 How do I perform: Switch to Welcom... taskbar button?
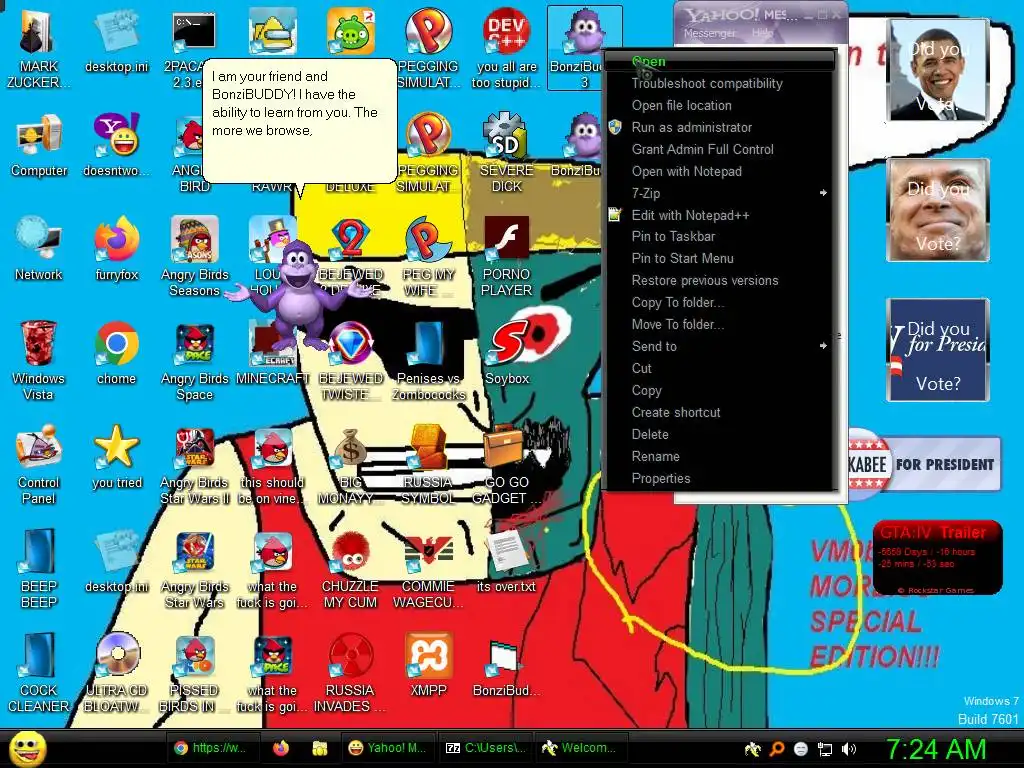(x=579, y=748)
